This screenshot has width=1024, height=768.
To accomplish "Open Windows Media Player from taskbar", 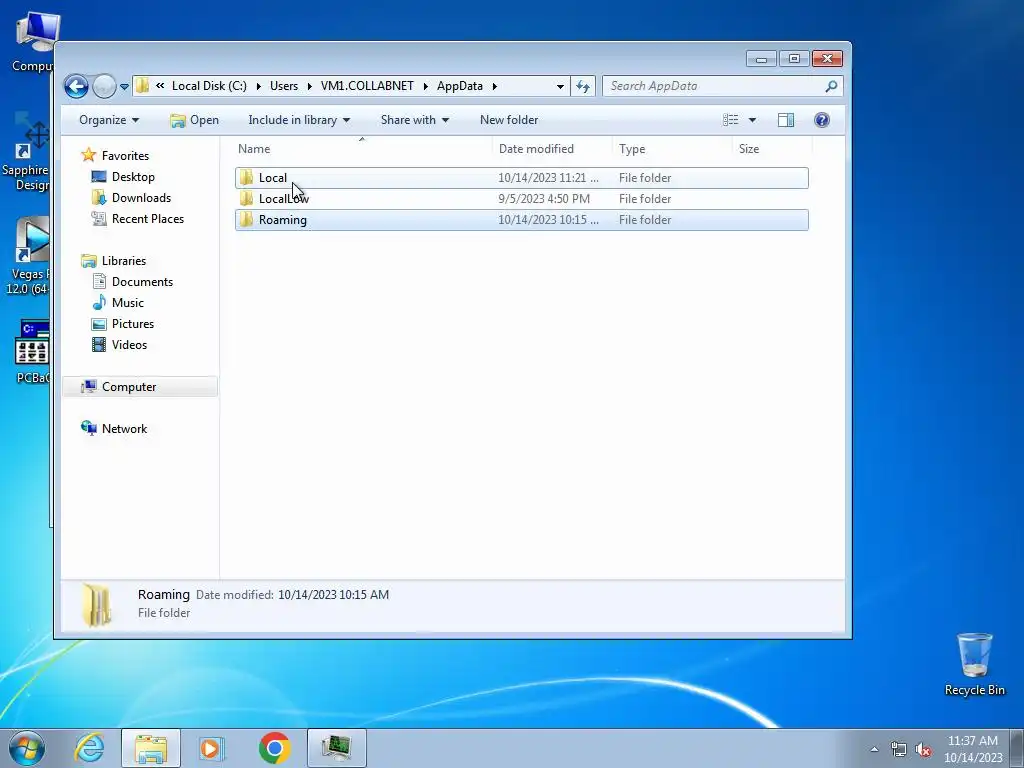I will coord(211,748).
